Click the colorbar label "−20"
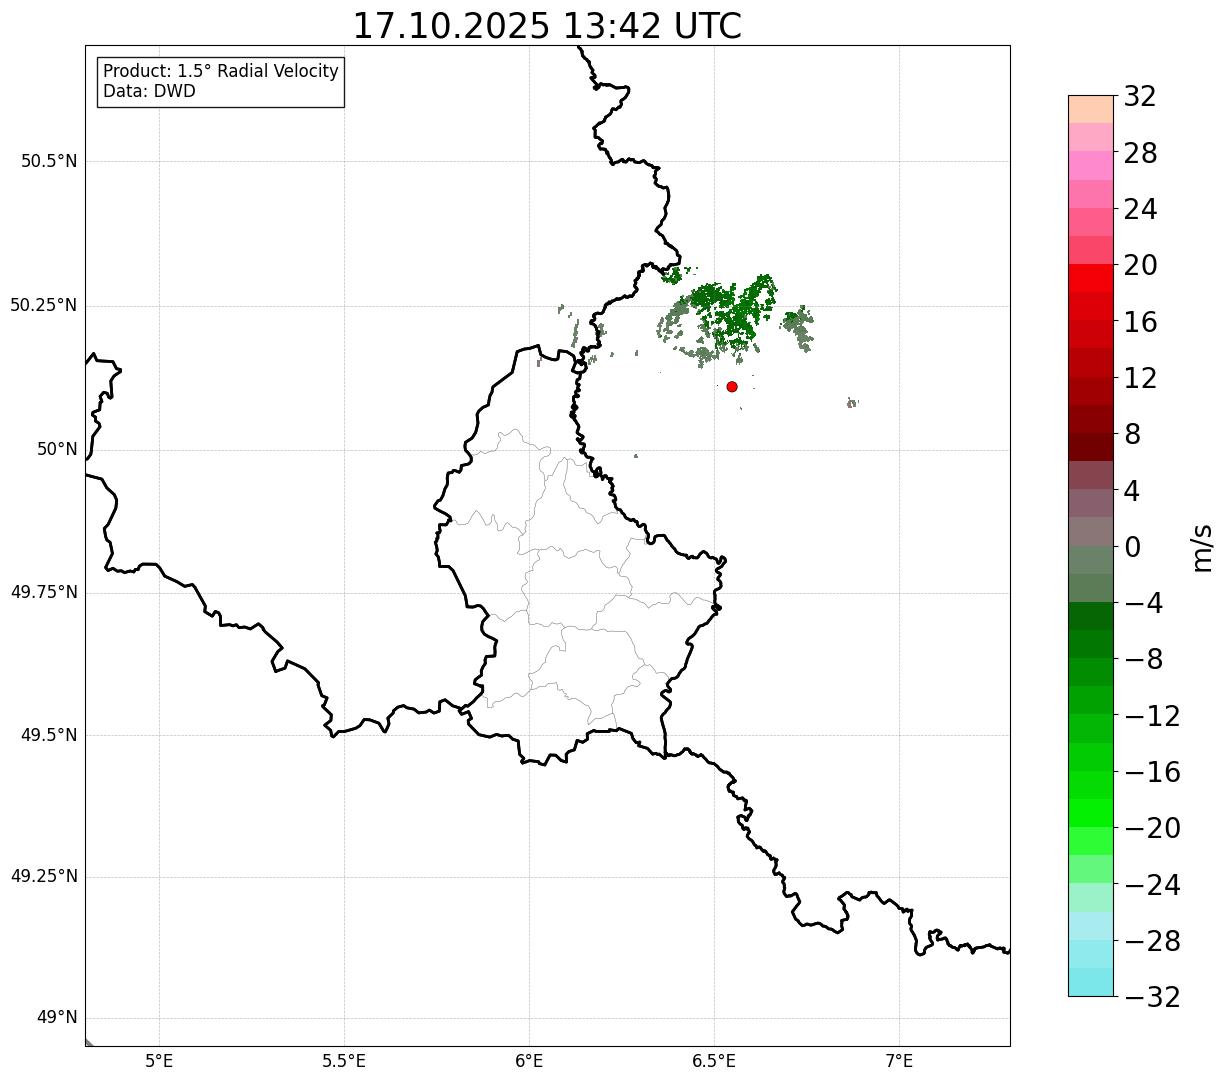This screenshot has height=1081, width=1225. click(1152, 828)
